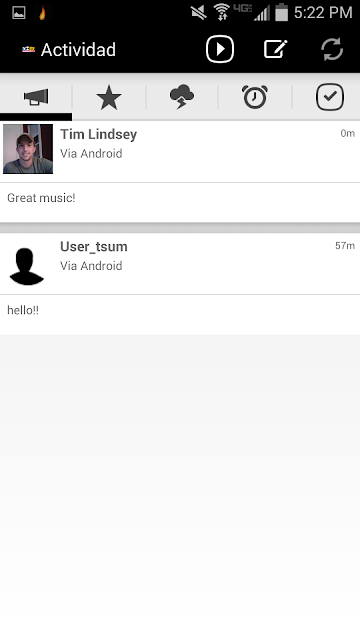Tap the muted sound status icon

(199, 13)
